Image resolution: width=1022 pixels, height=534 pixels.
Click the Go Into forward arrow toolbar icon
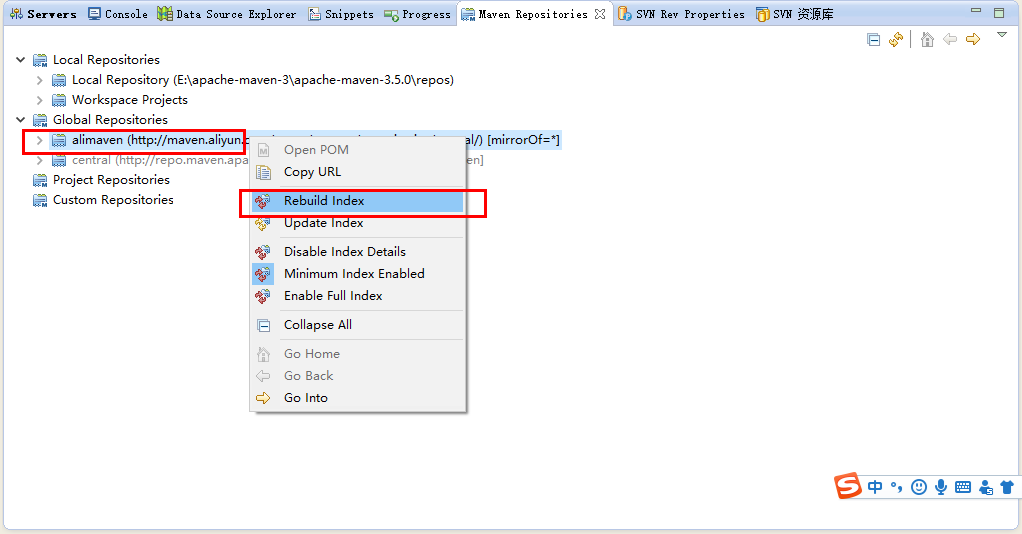[x=973, y=40]
